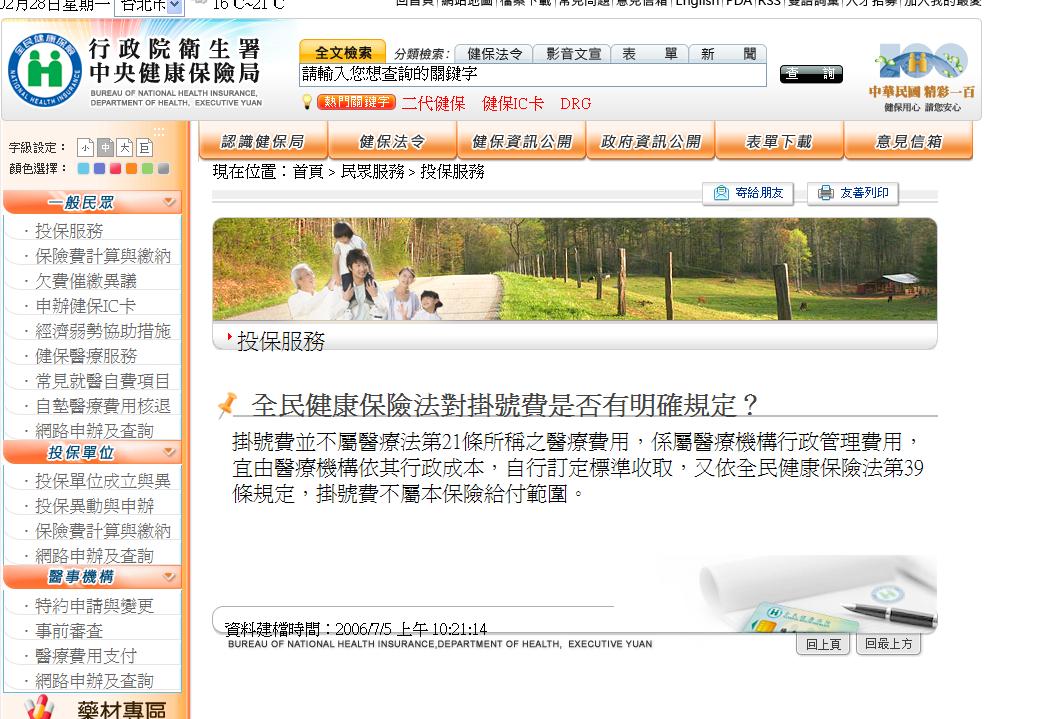Go to 首頁 in the breadcrumb
The image size is (1046, 719).
[308, 172]
